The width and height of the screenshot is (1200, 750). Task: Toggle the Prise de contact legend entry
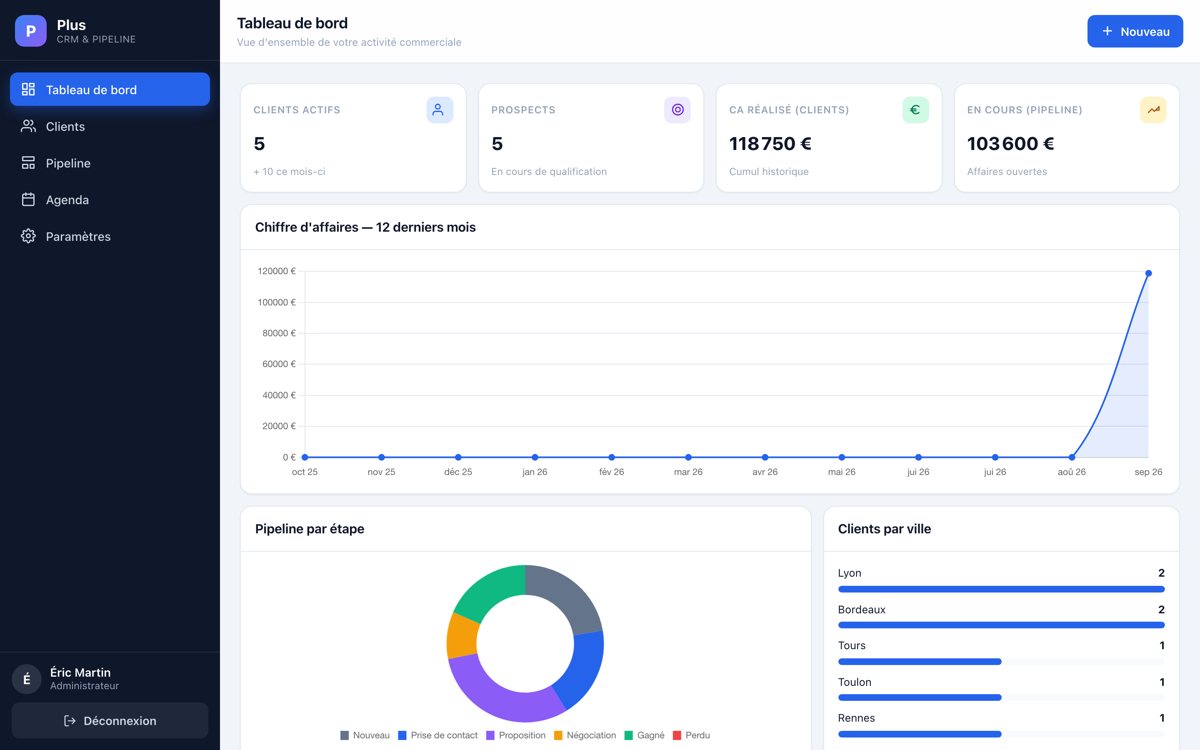click(x=438, y=735)
